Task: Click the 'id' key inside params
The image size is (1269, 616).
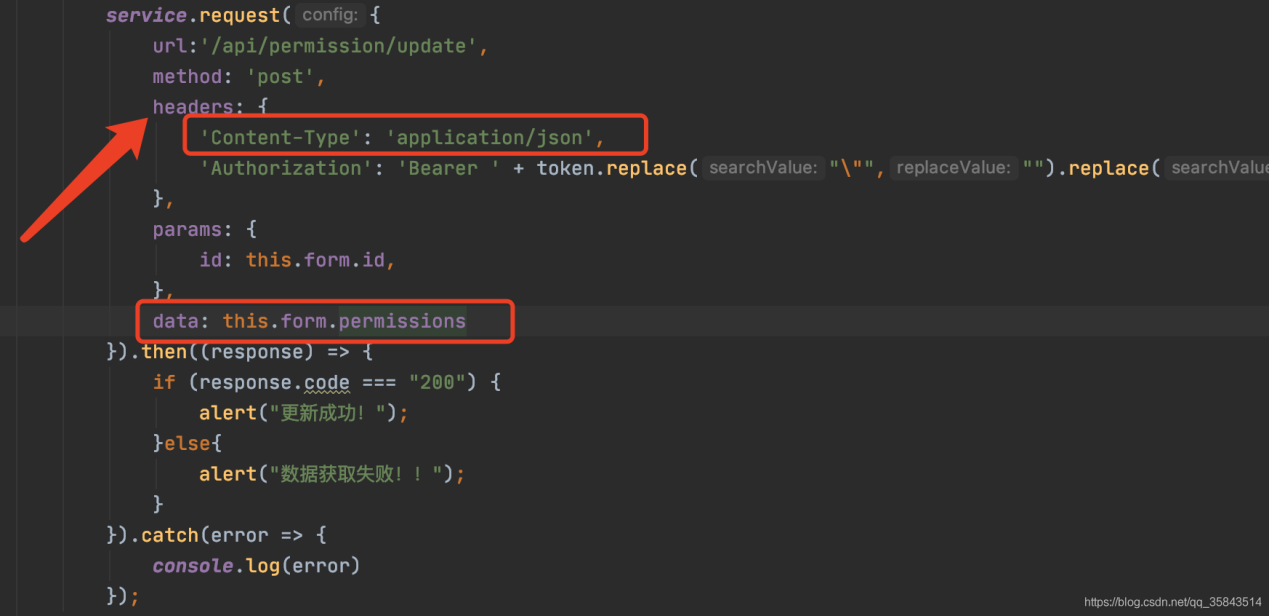Action: pyautogui.click(x=210, y=260)
